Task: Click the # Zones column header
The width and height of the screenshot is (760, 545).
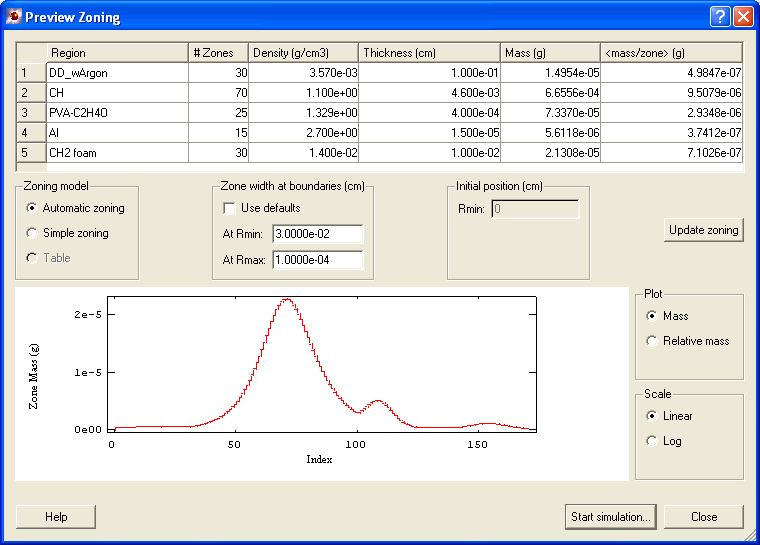Action: click(218, 53)
